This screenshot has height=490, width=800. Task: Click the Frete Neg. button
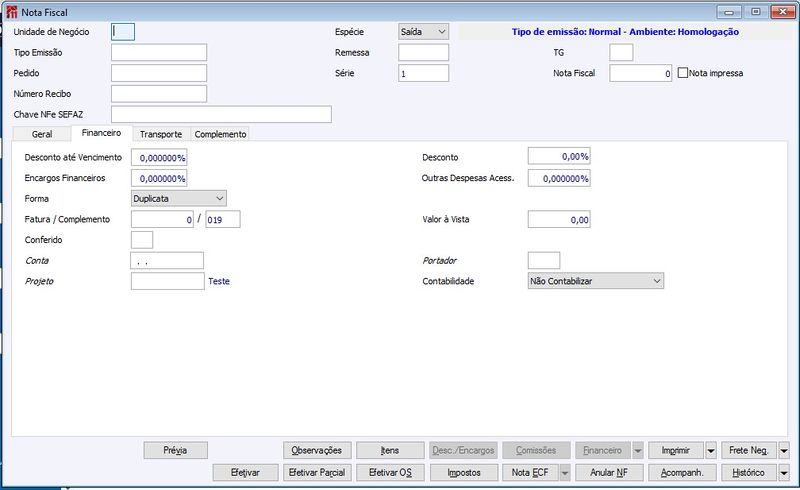[x=749, y=450]
